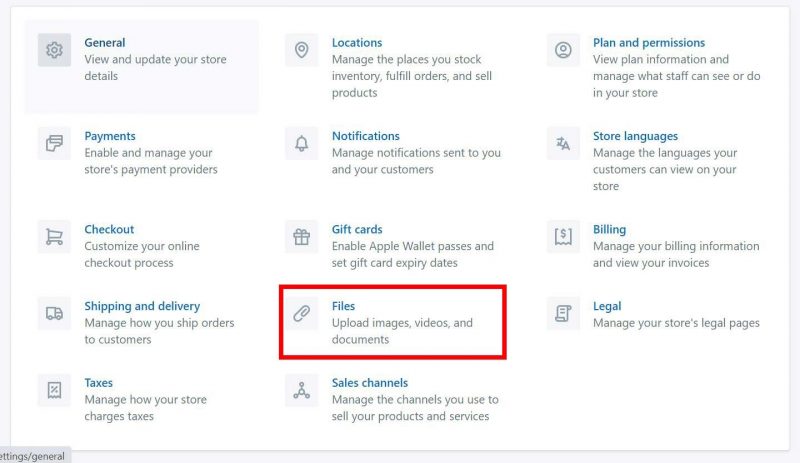This screenshot has height=463, width=800.
Task: Go to the Taxes title link
Action: pyautogui.click(x=98, y=383)
